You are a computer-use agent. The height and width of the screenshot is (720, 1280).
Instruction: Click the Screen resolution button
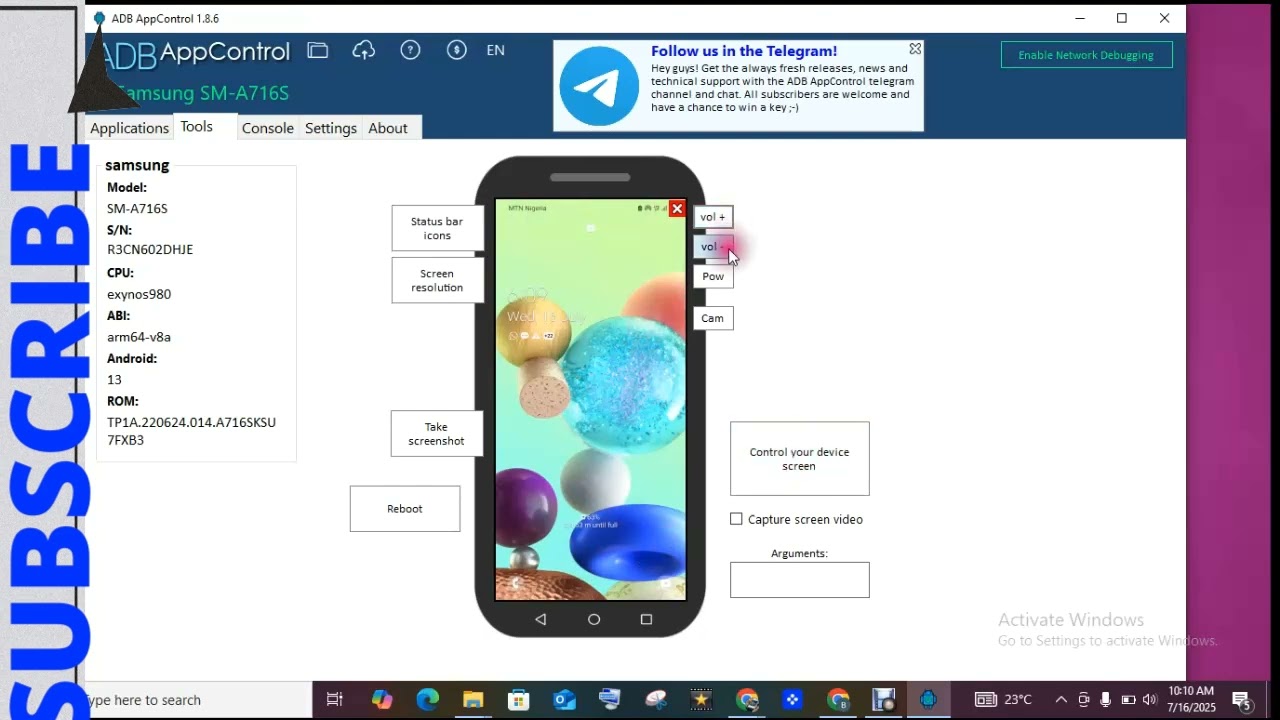[x=437, y=280]
